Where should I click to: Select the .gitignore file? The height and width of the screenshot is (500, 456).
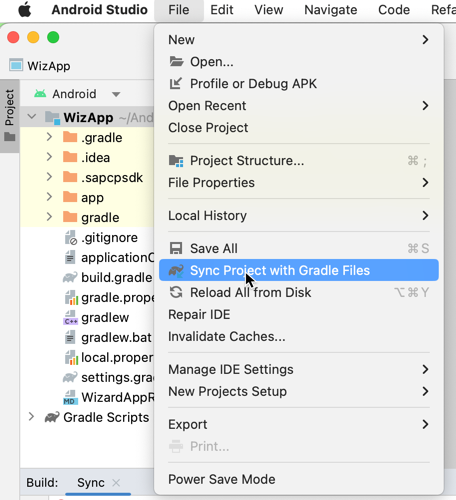pyautogui.click(x=109, y=238)
